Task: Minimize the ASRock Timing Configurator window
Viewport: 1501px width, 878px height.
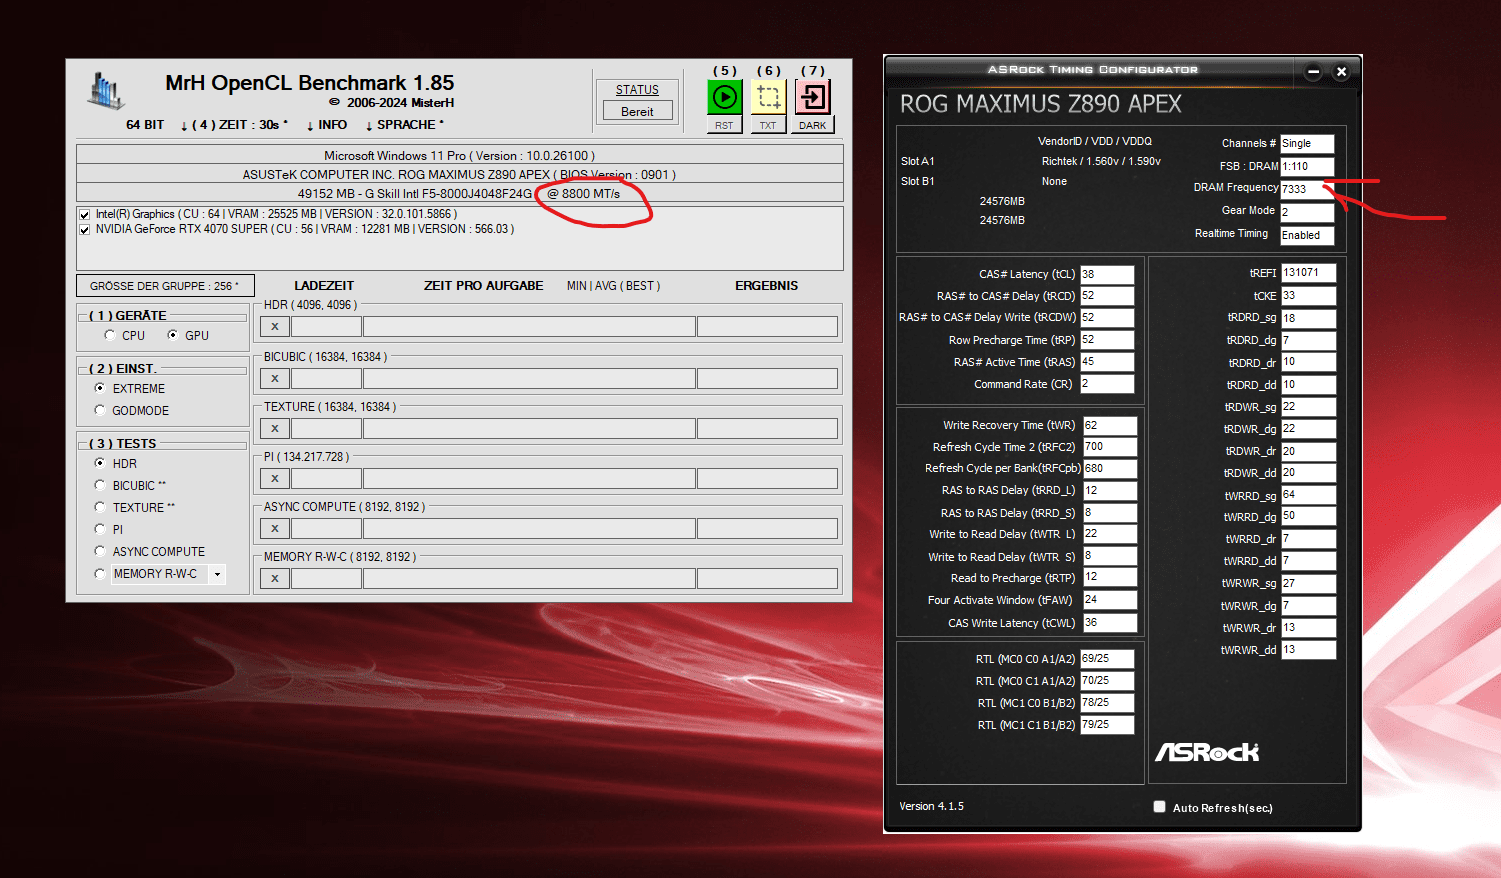Action: [1313, 71]
